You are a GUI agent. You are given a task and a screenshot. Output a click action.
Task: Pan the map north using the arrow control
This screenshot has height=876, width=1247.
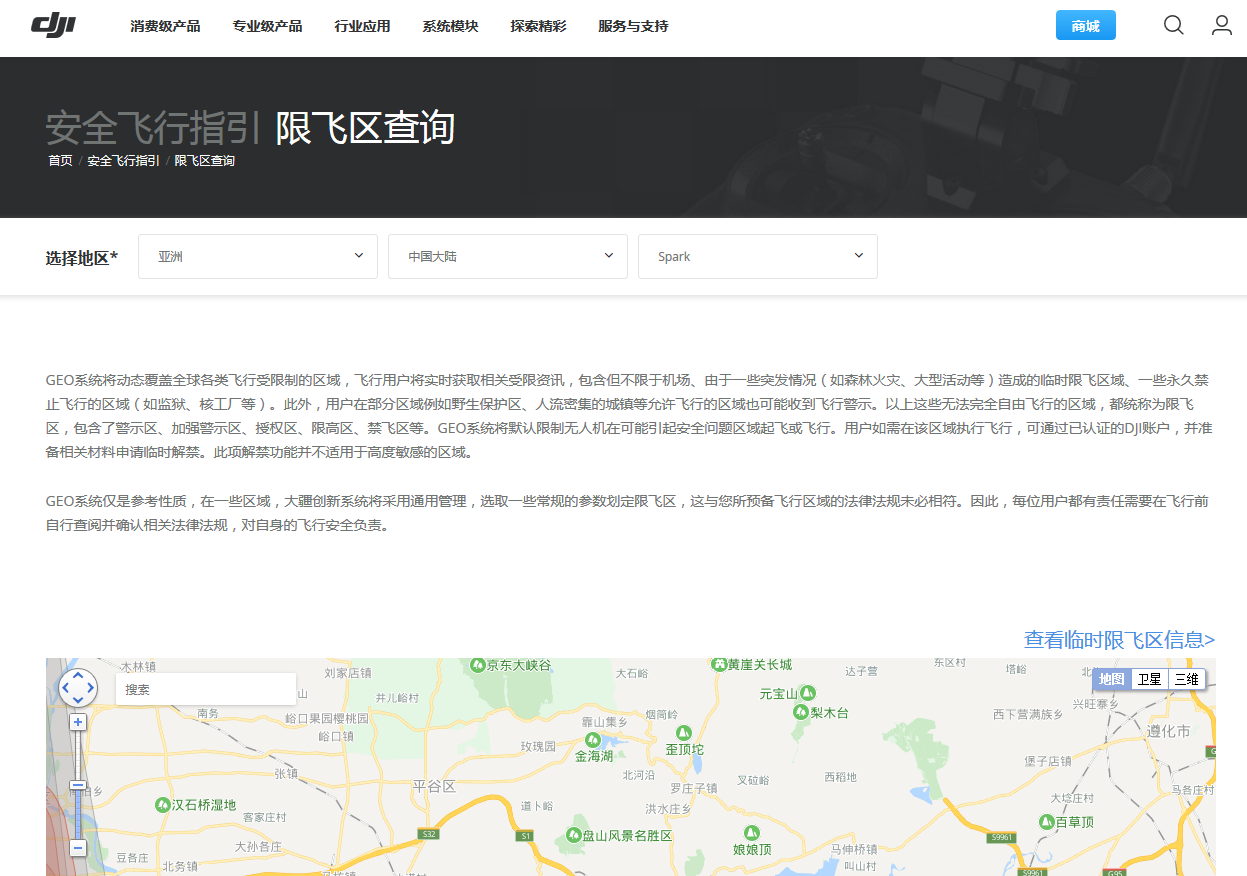tap(78, 677)
